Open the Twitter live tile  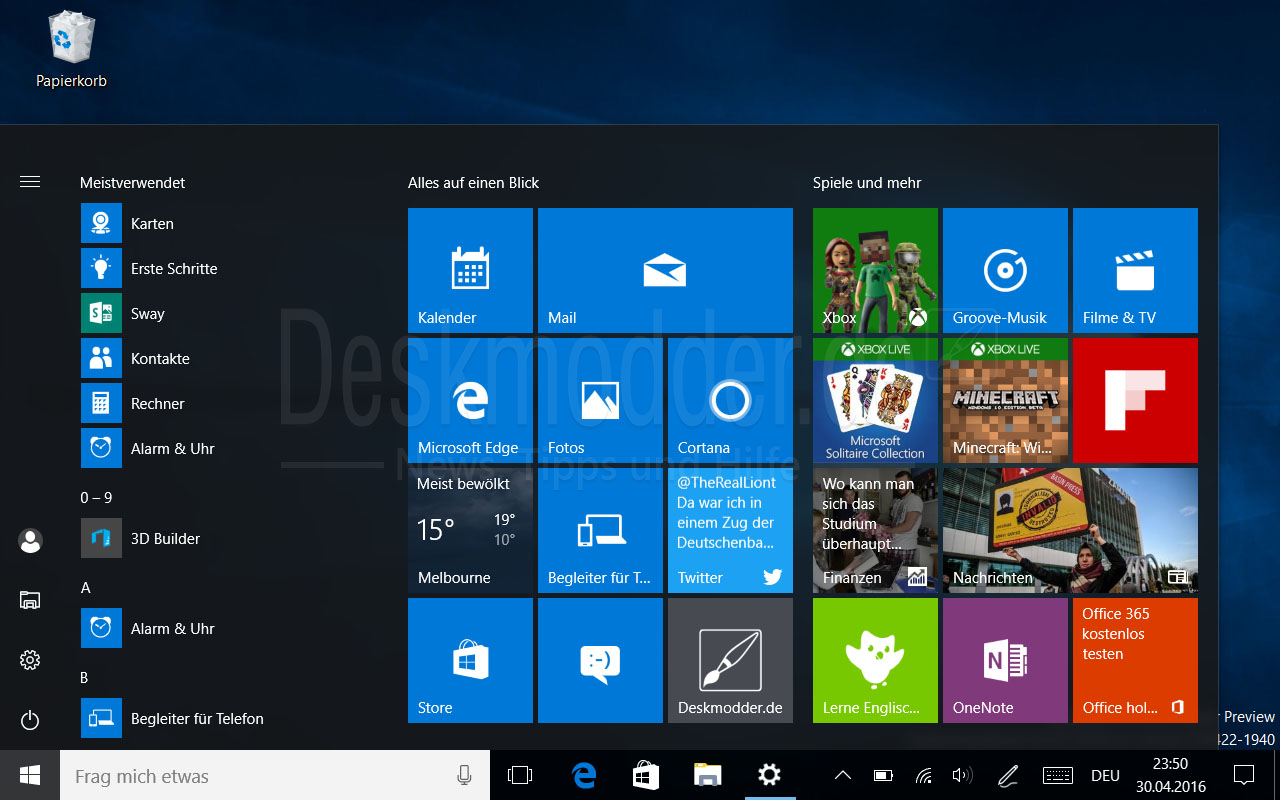pyautogui.click(x=730, y=530)
